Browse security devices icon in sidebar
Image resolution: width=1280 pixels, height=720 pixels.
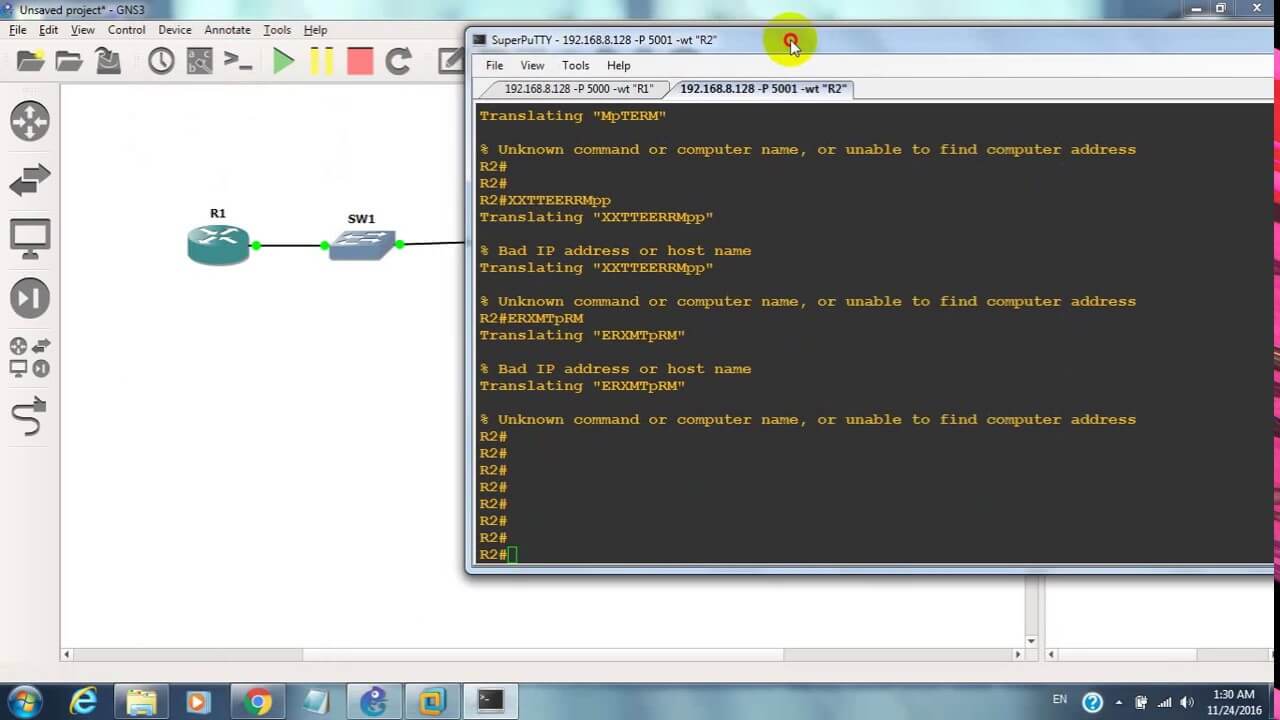point(30,298)
